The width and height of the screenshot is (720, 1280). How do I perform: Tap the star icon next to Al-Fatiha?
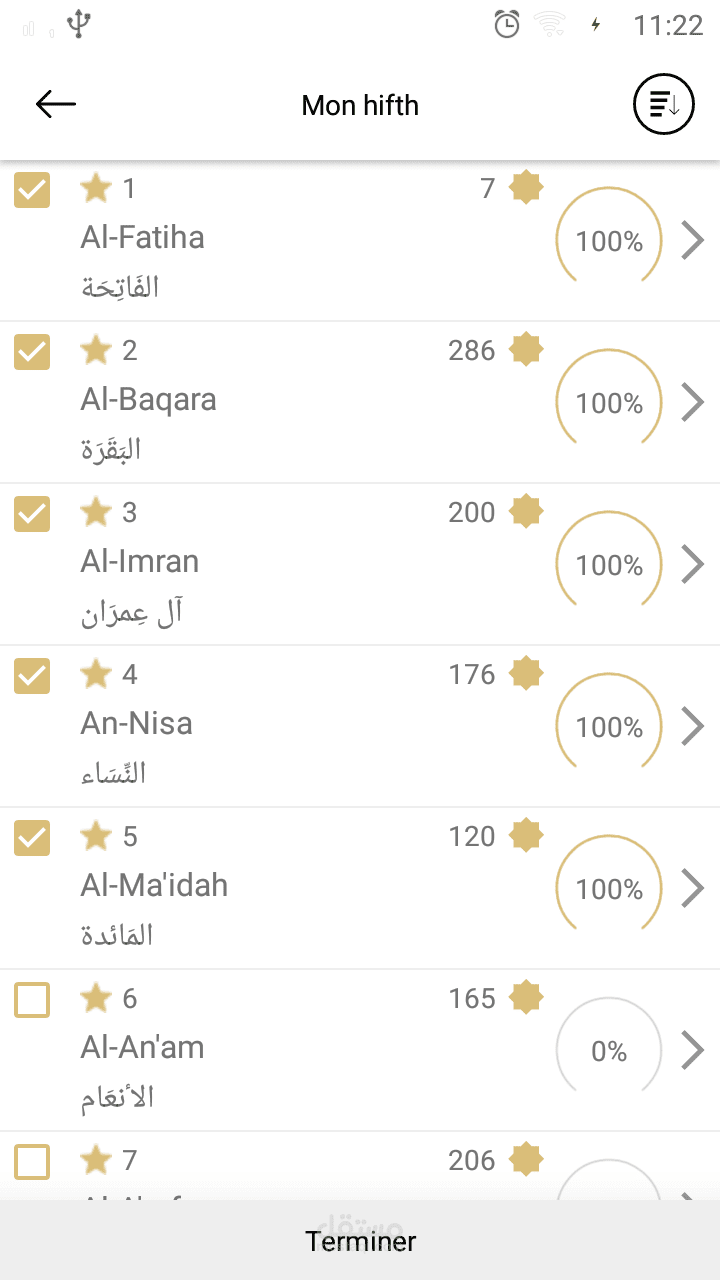(x=96, y=188)
